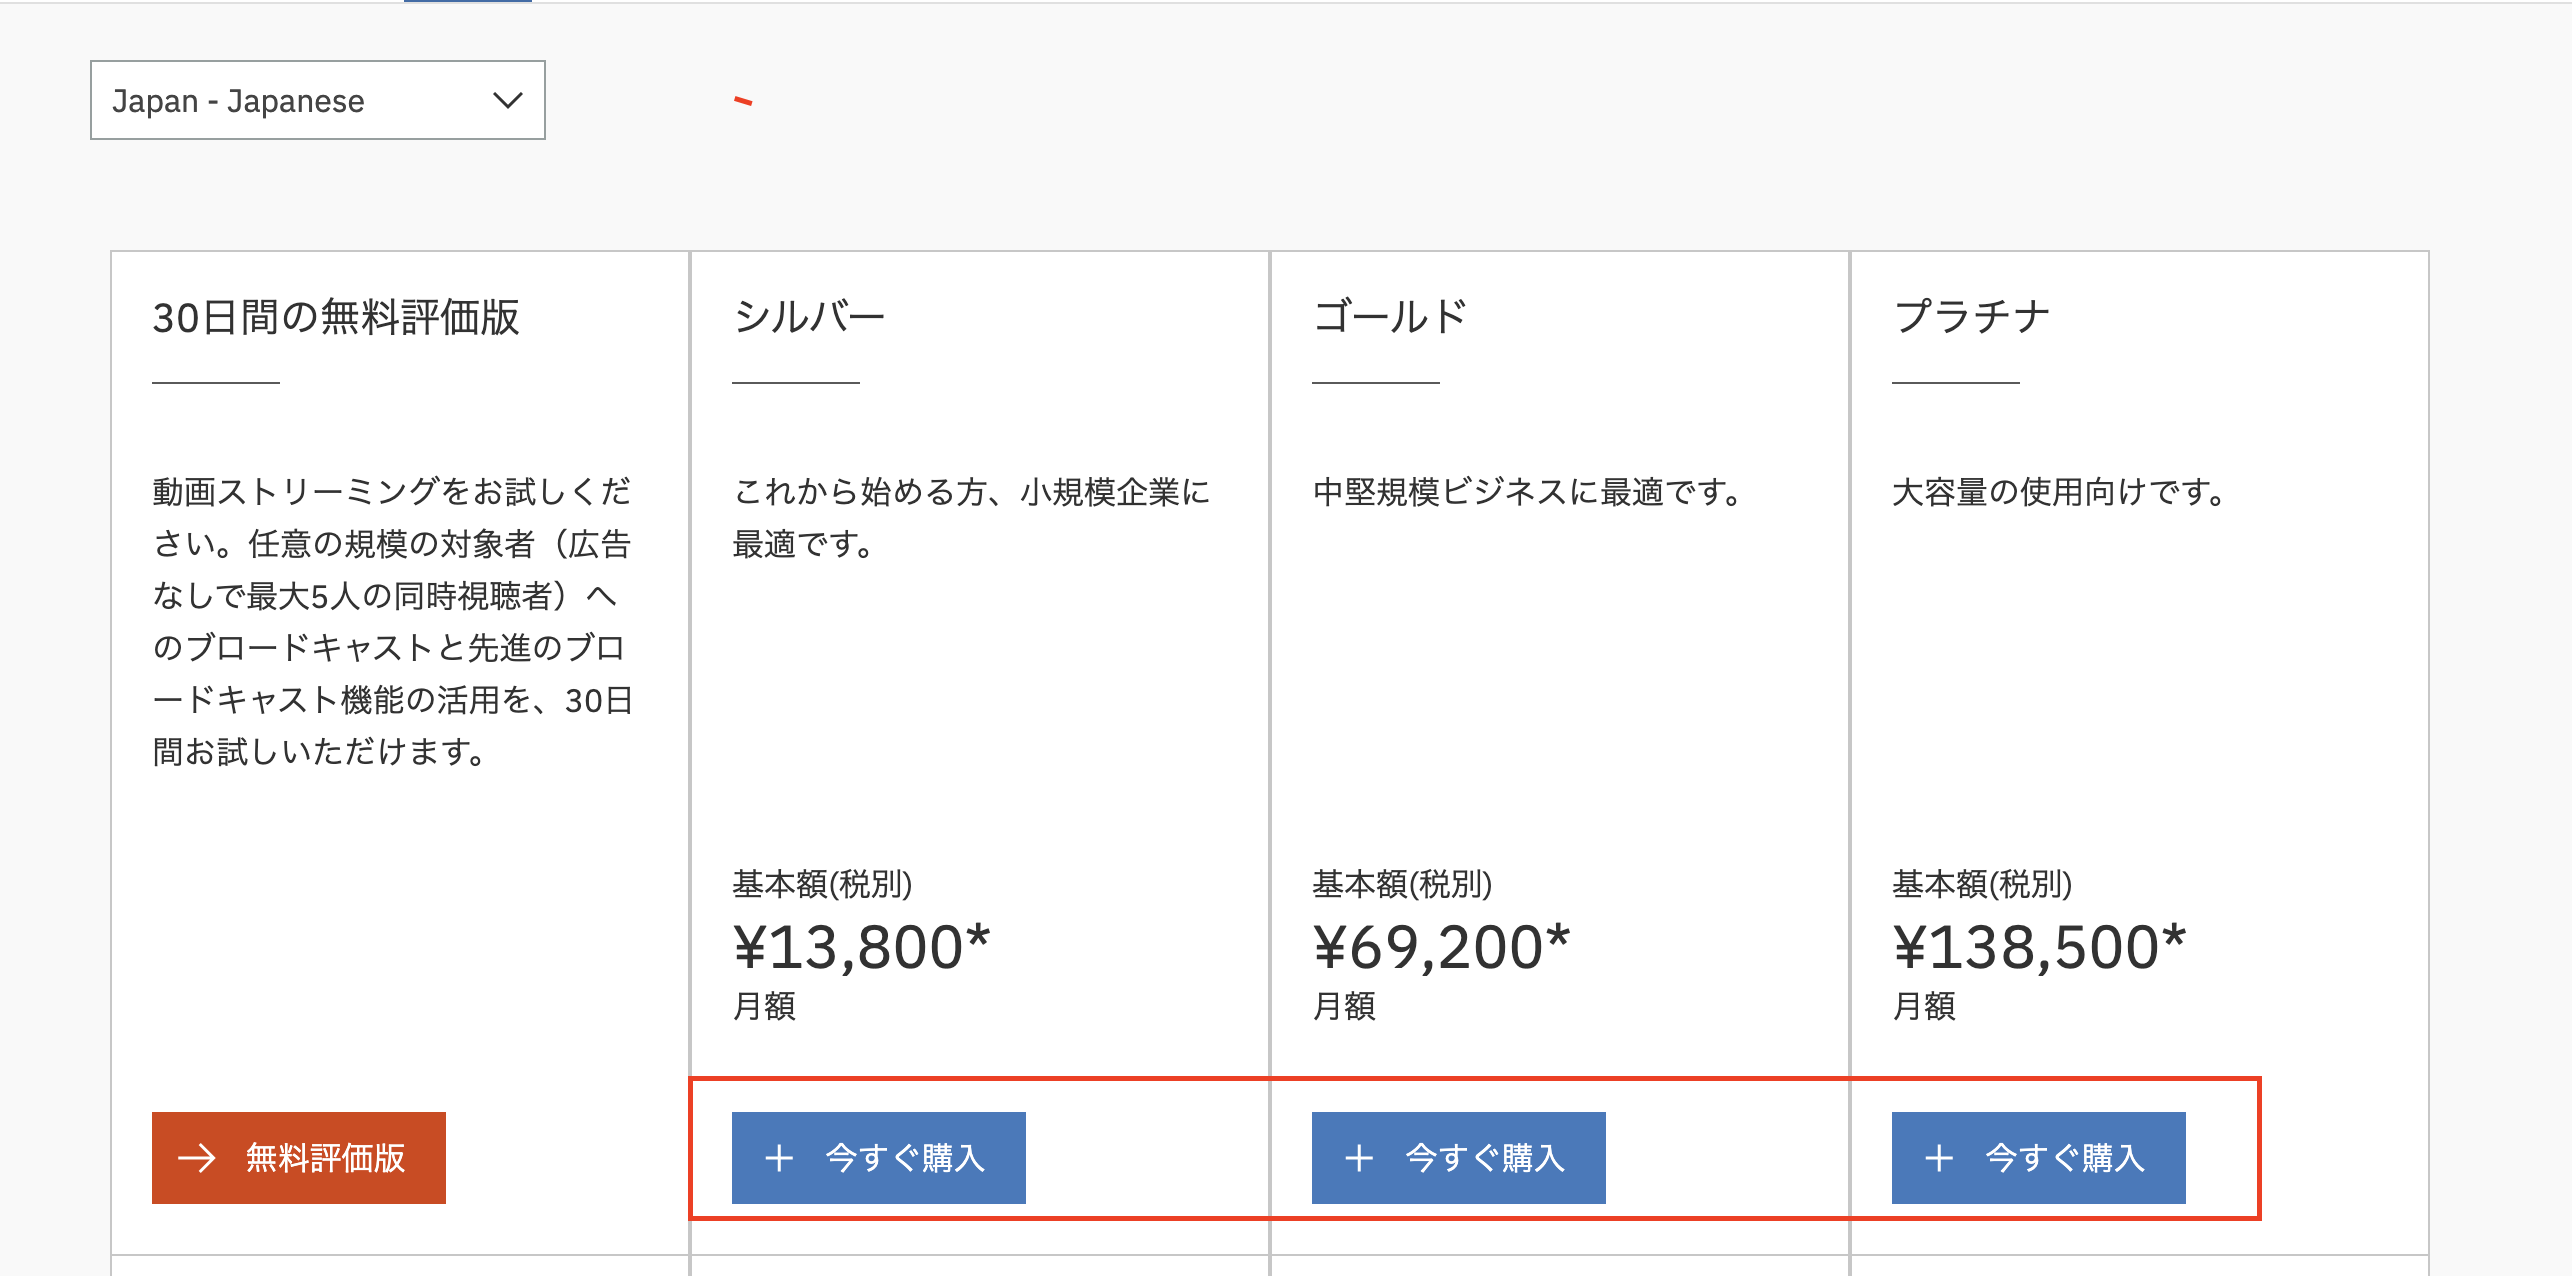This screenshot has width=2572, height=1276.
Task: Click the free trial description paragraph
Action: tap(392, 621)
